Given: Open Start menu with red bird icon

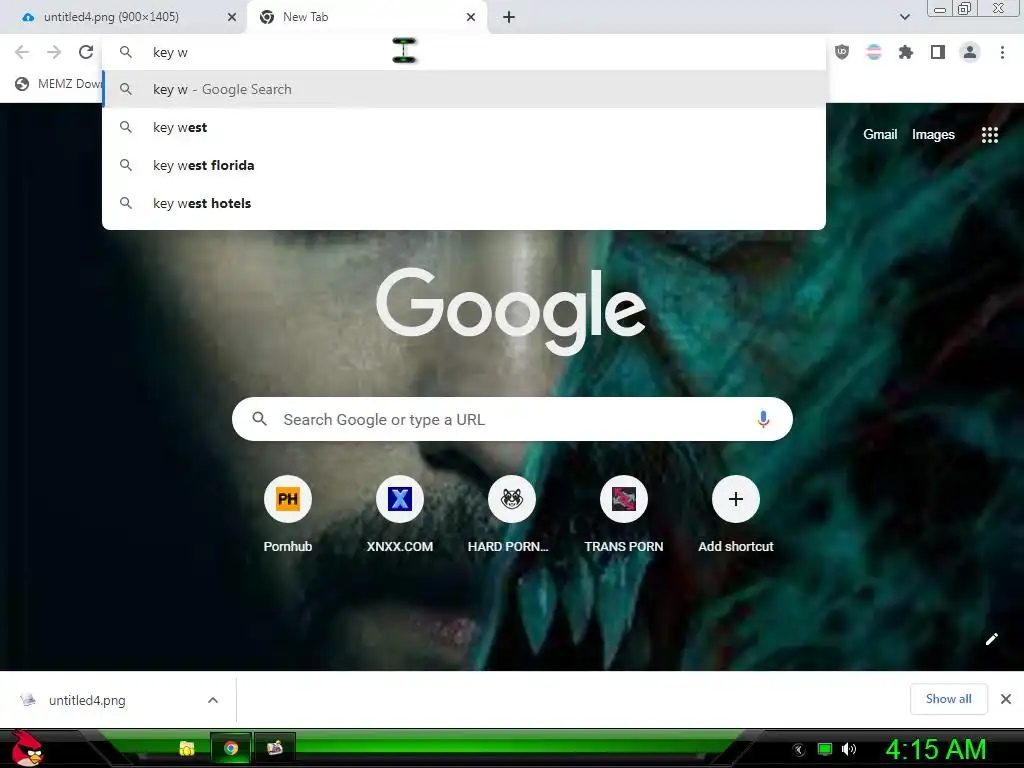Looking at the screenshot, I should point(28,748).
